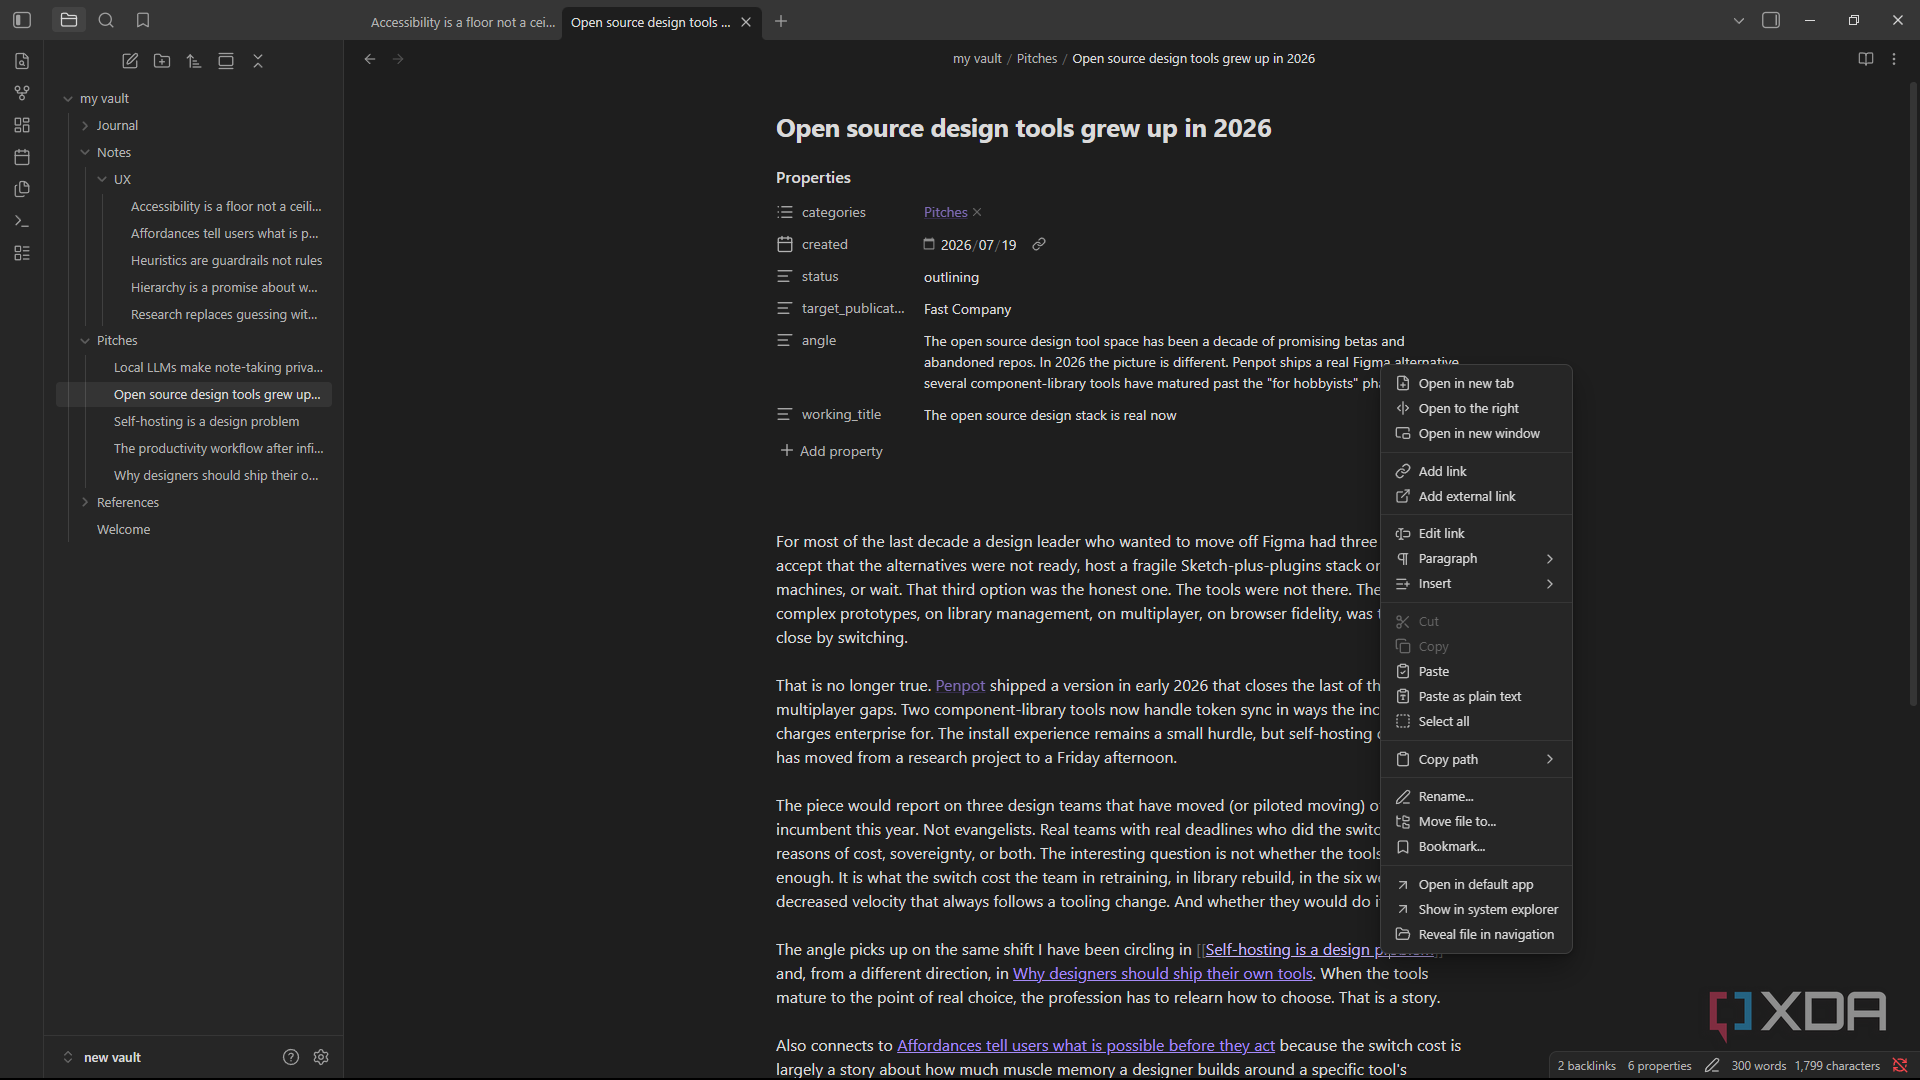Open the note's more options menu
This screenshot has height=1080, width=1920.
[1894, 59]
